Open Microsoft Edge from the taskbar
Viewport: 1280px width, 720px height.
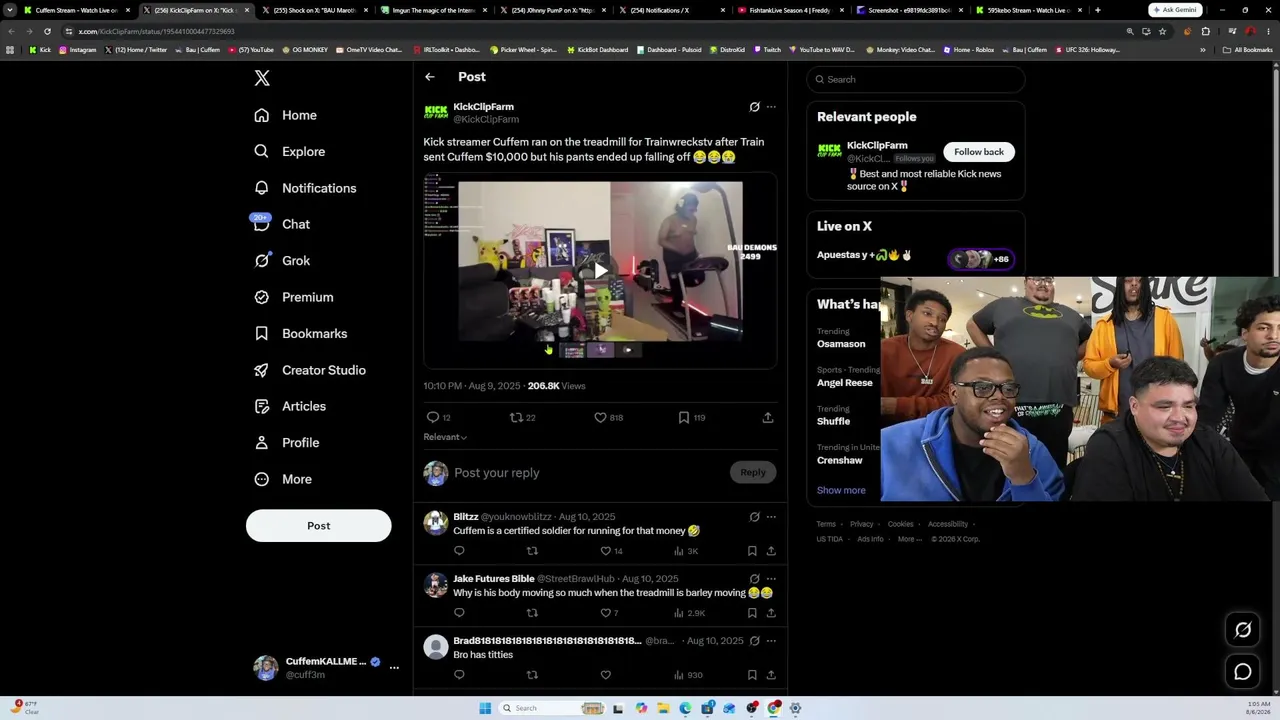[x=685, y=708]
